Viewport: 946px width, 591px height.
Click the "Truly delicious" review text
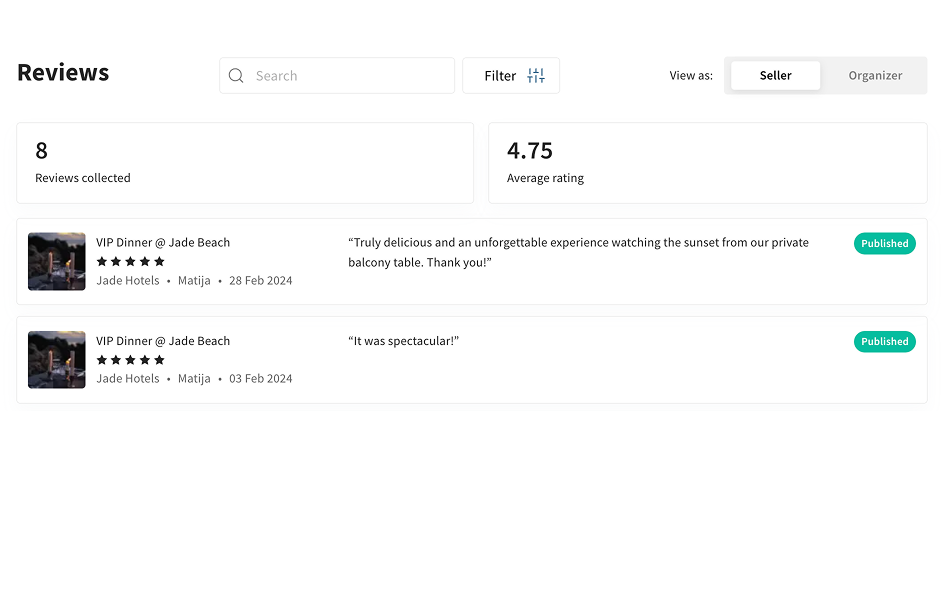pos(578,252)
